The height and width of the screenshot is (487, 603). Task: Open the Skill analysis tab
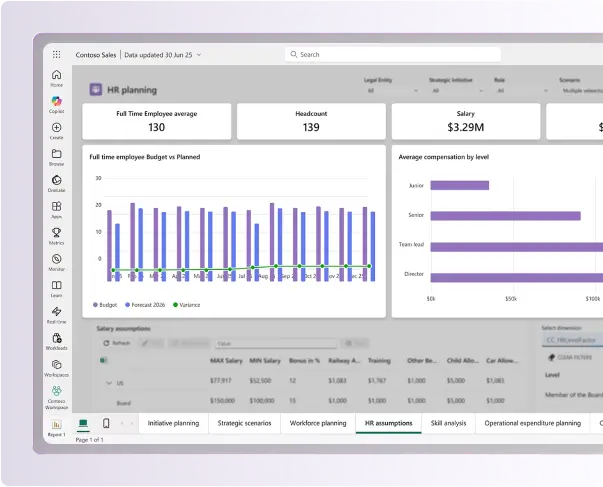(448, 423)
